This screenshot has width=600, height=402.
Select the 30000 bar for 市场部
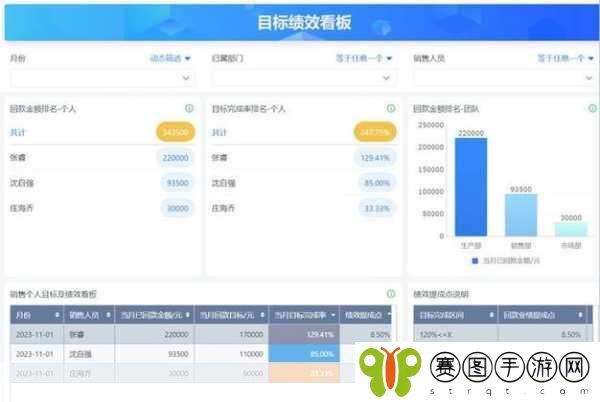571,229
